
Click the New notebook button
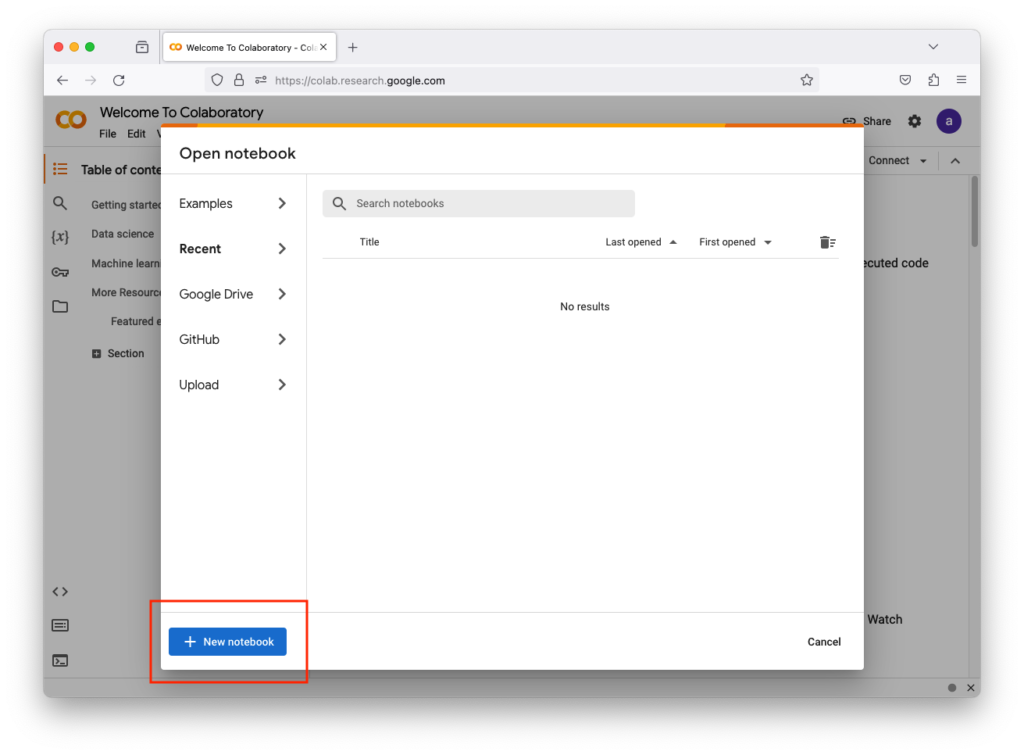(x=228, y=642)
